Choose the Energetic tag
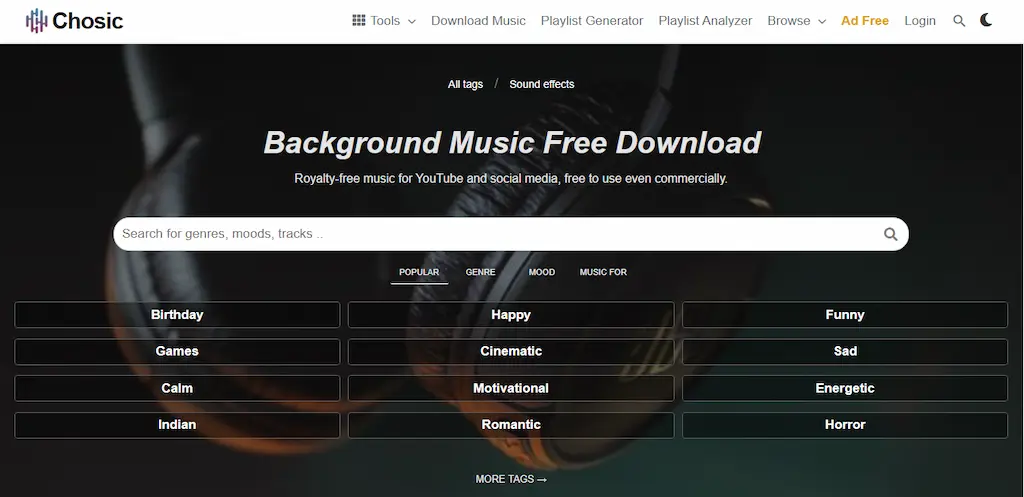Viewport: 1024px width, 497px height. click(x=845, y=388)
